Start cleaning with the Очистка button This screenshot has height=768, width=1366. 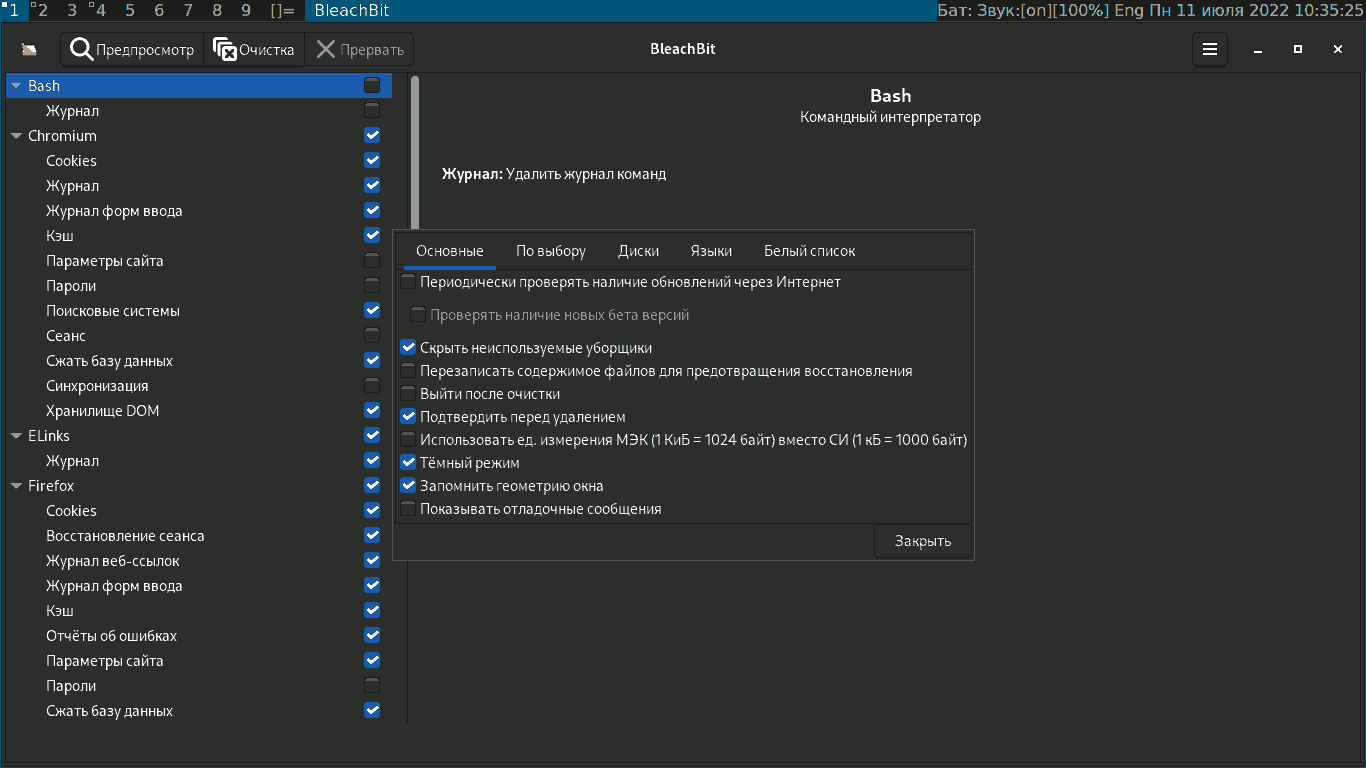pos(254,49)
